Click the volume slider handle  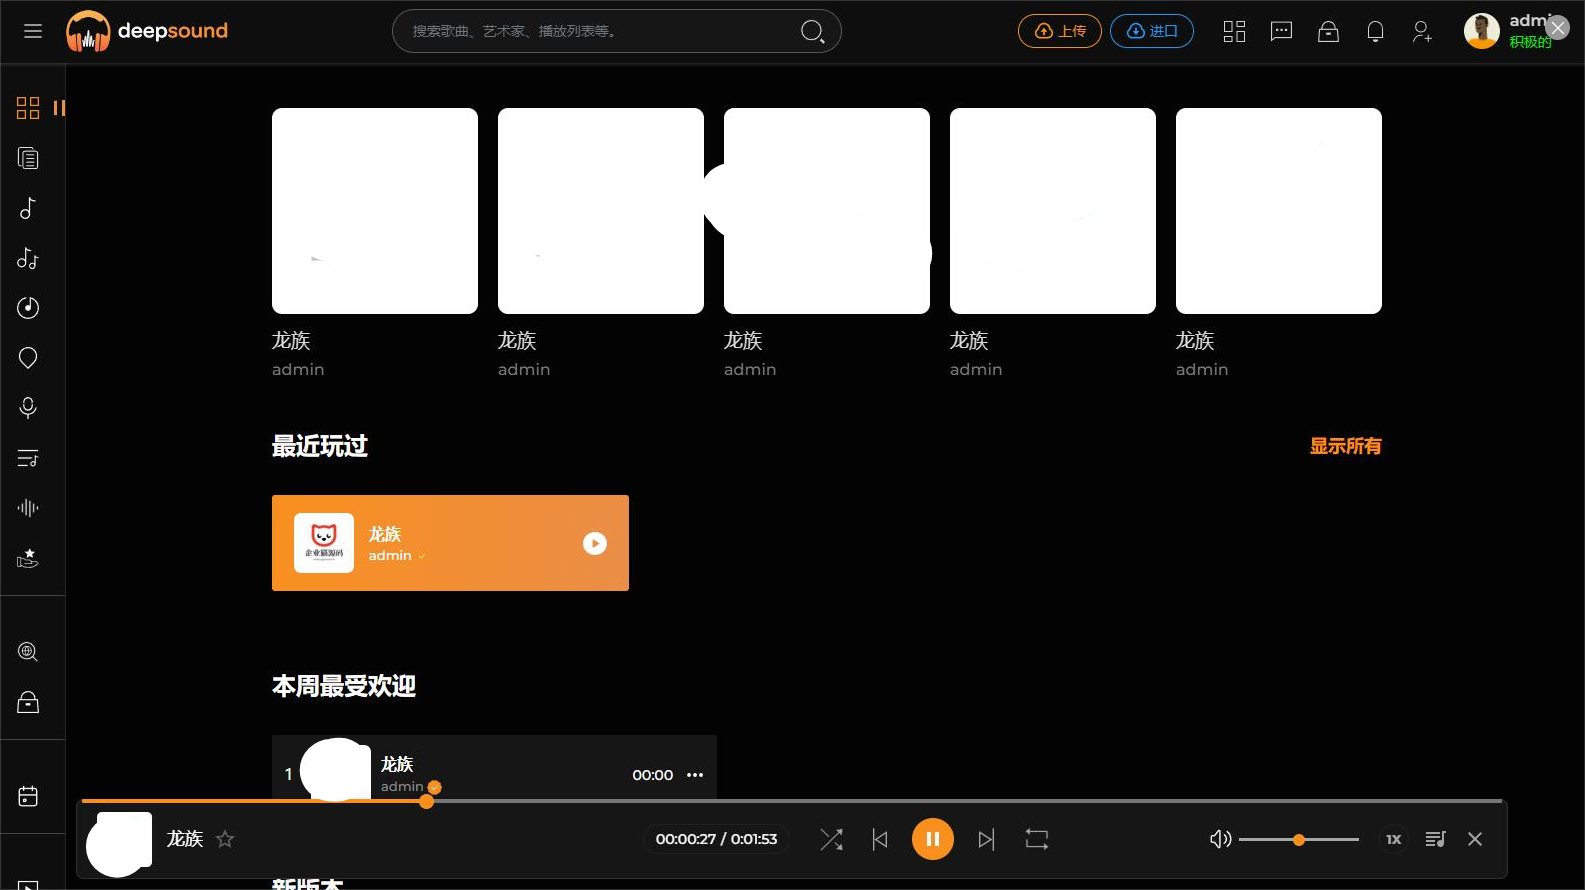click(x=1299, y=840)
